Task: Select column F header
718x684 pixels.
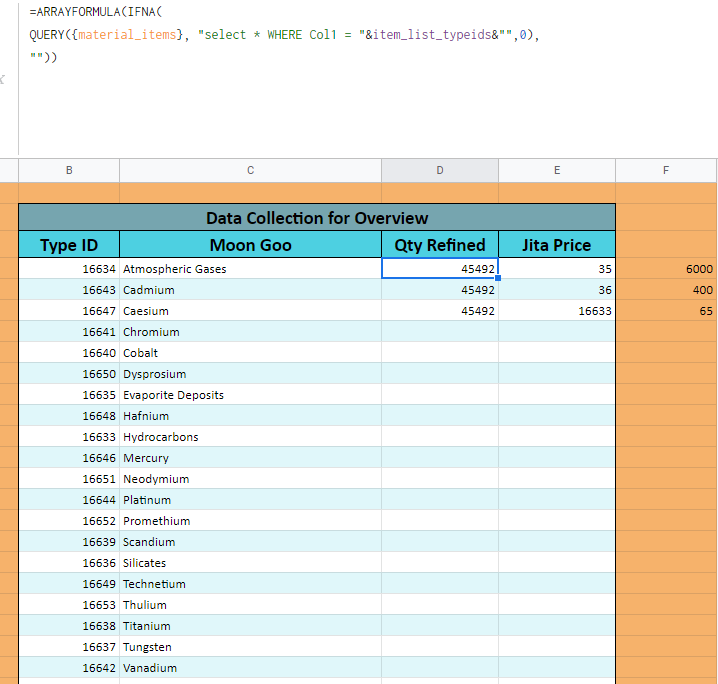Action: pyautogui.click(x=666, y=170)
